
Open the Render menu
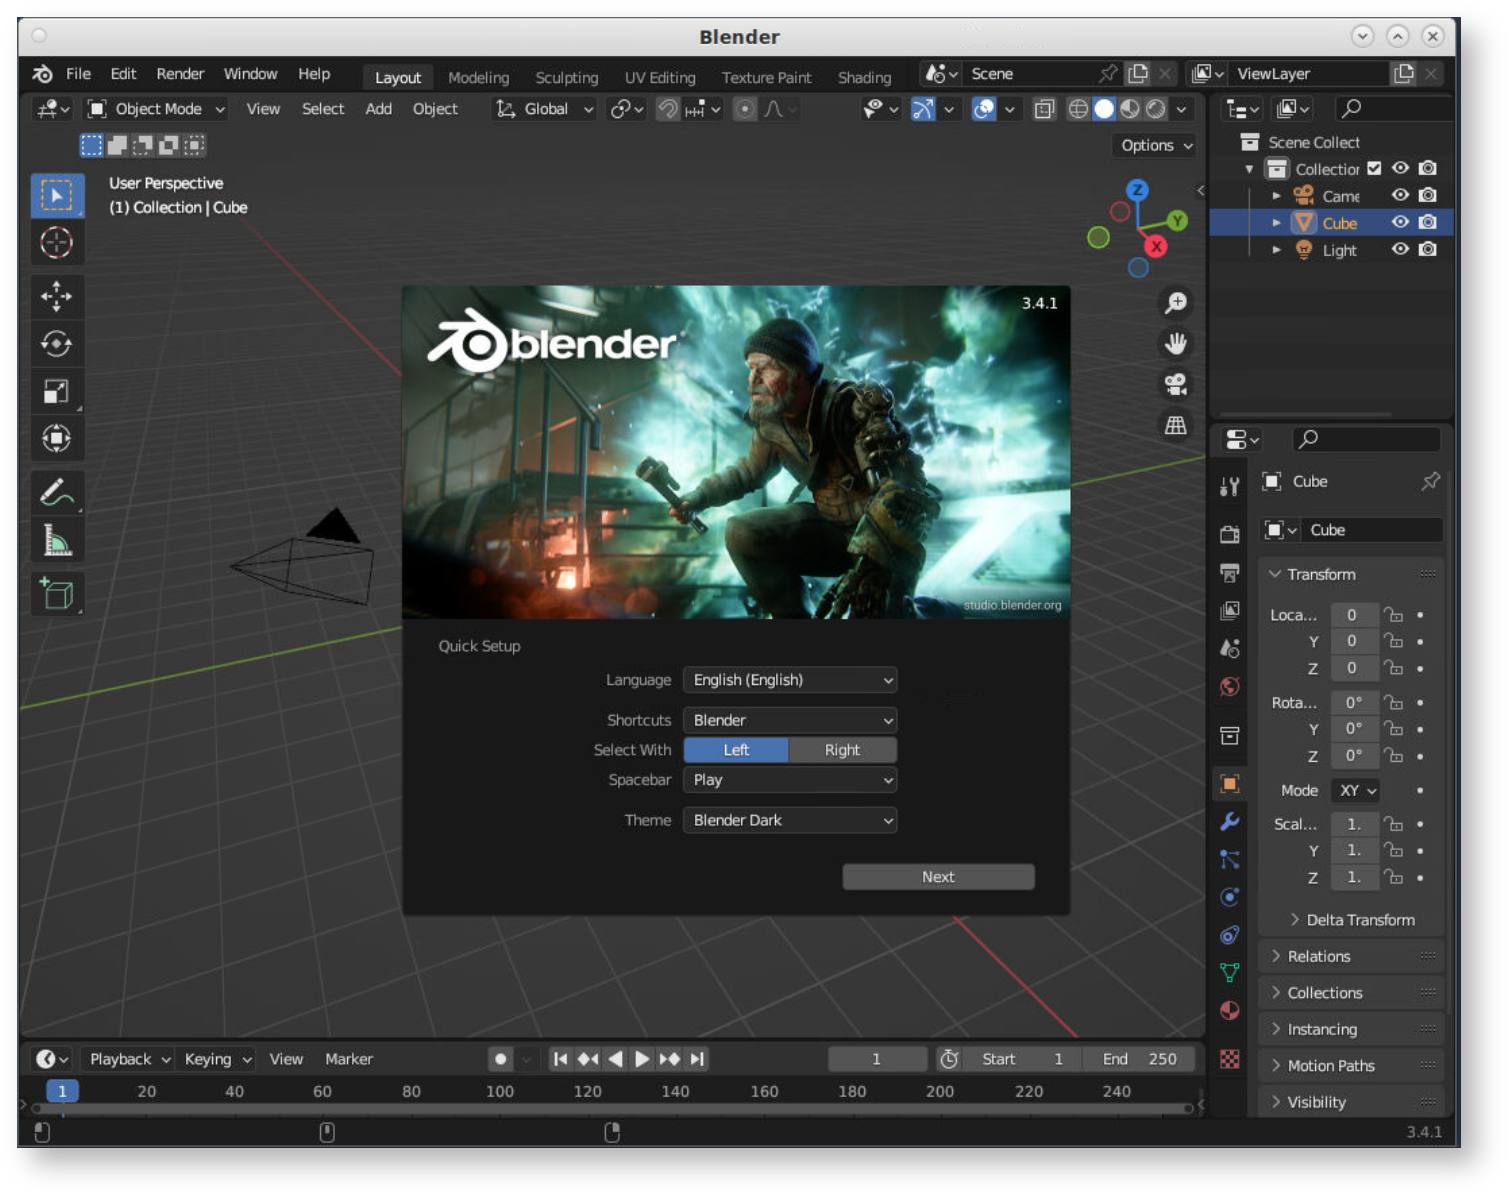(180, 74)
